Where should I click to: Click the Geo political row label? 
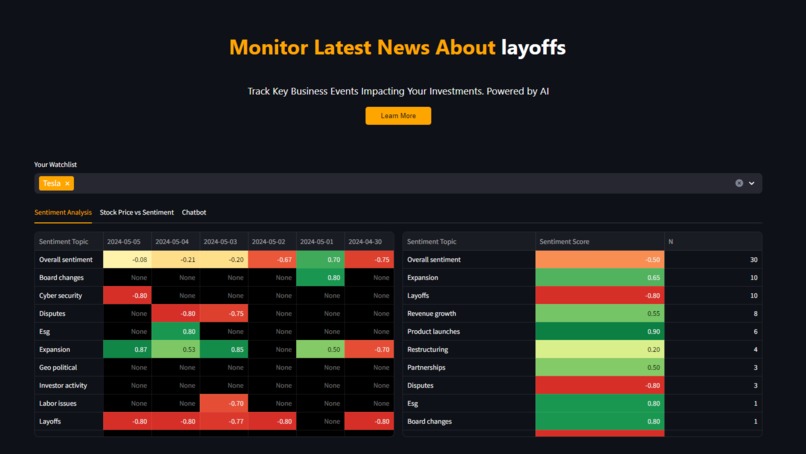tap(58, 368)
